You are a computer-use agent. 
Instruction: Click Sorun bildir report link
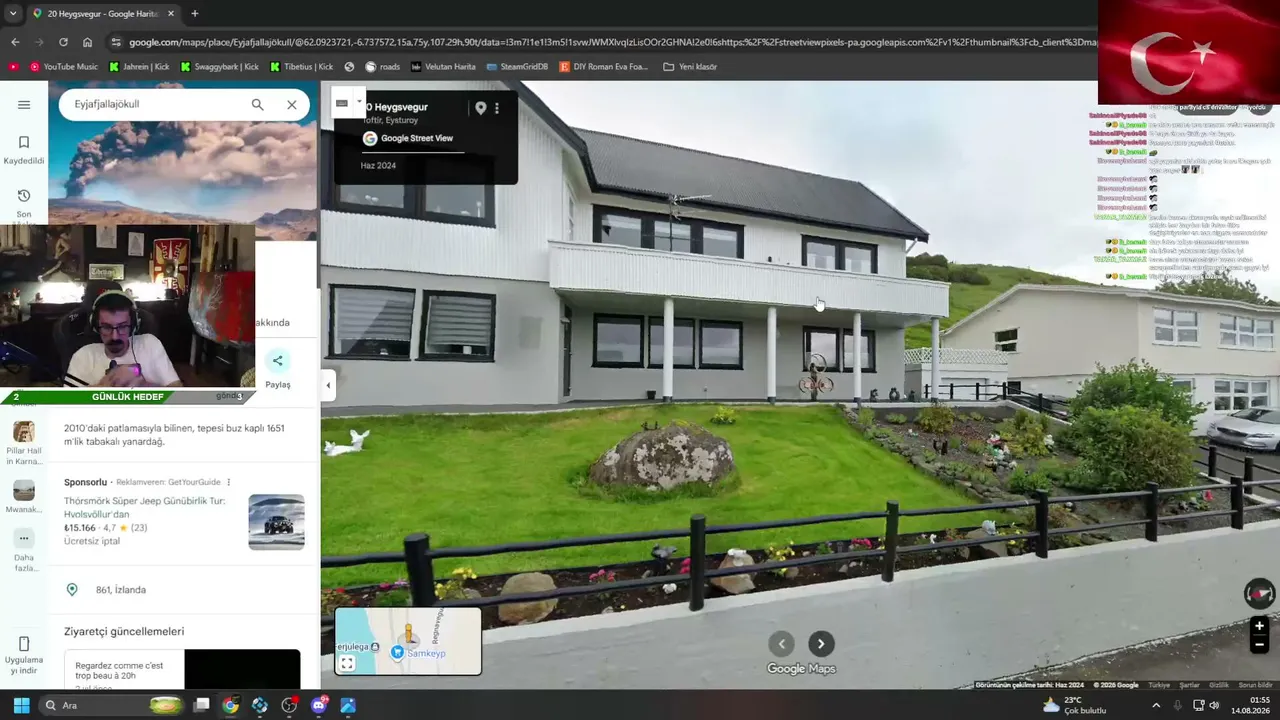tap(1256, 685)
